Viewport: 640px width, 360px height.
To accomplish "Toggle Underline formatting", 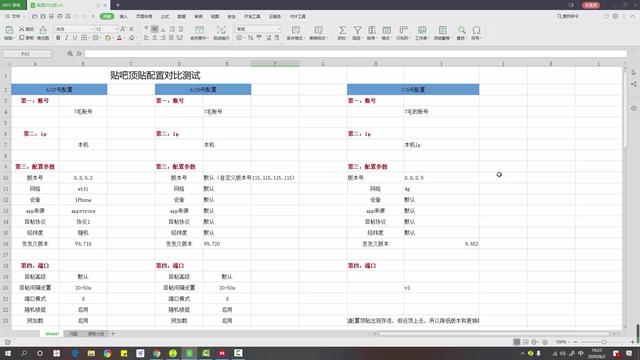I will tap(74, 38).
